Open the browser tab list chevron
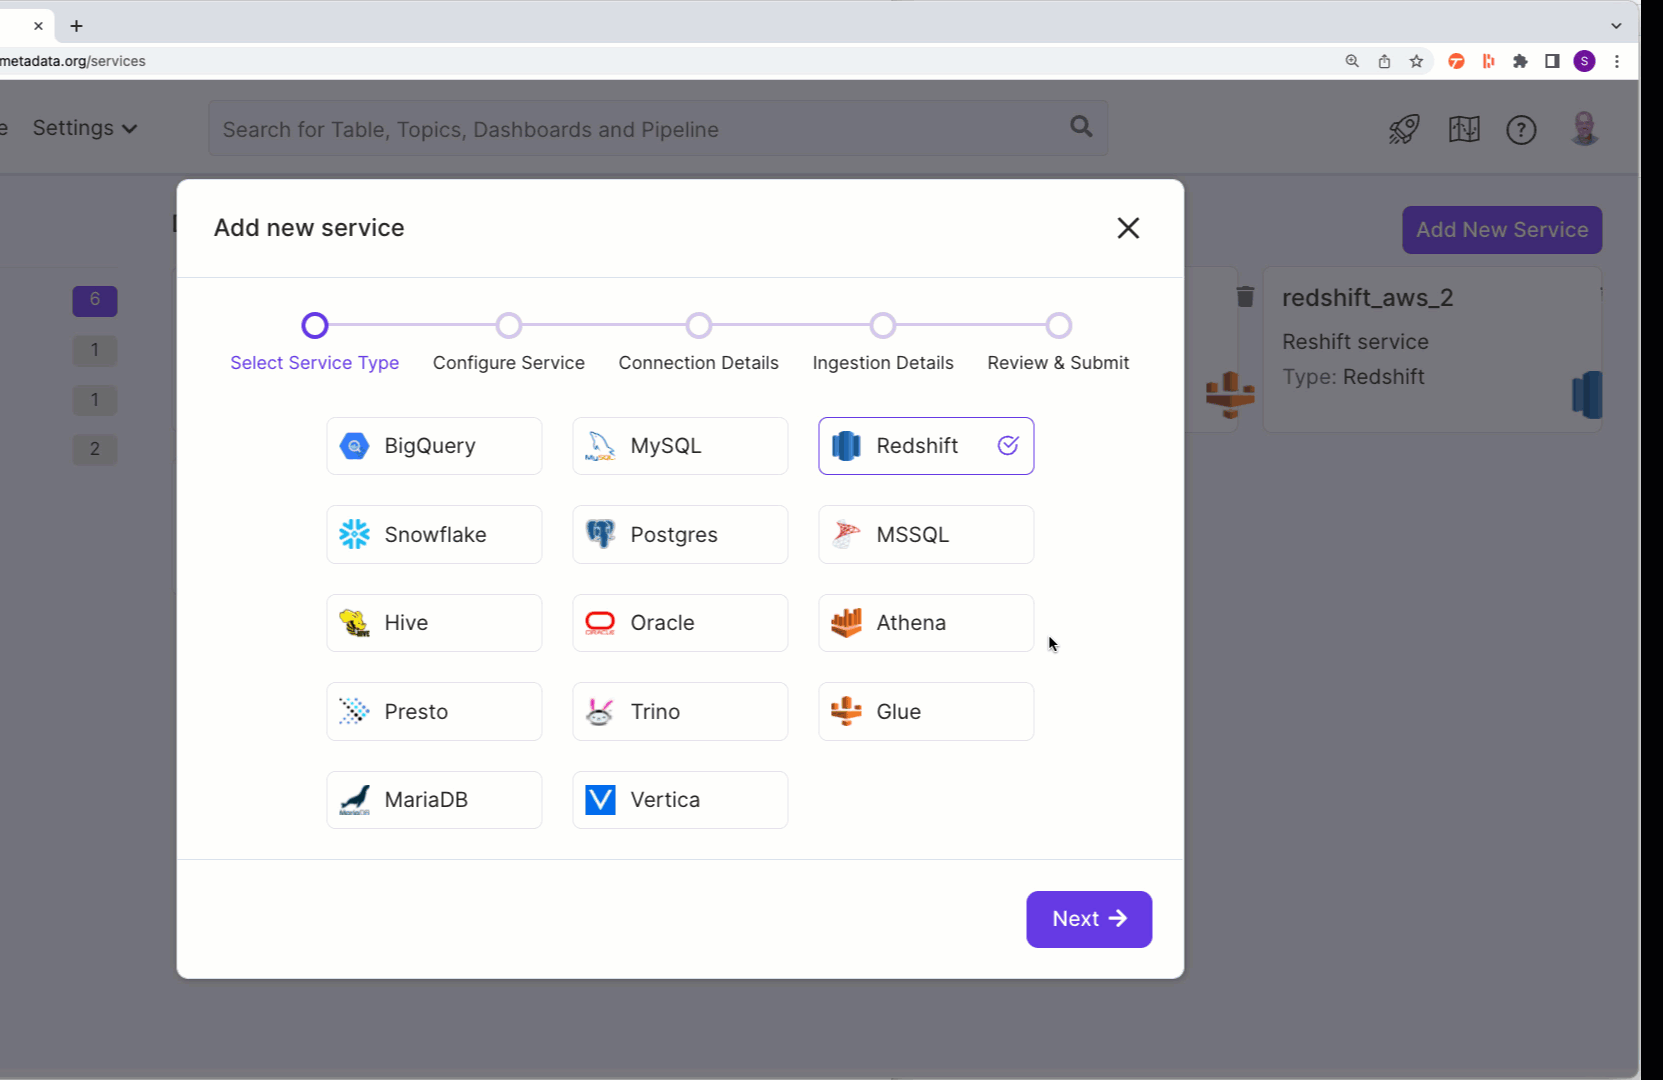 [1616, 26]
